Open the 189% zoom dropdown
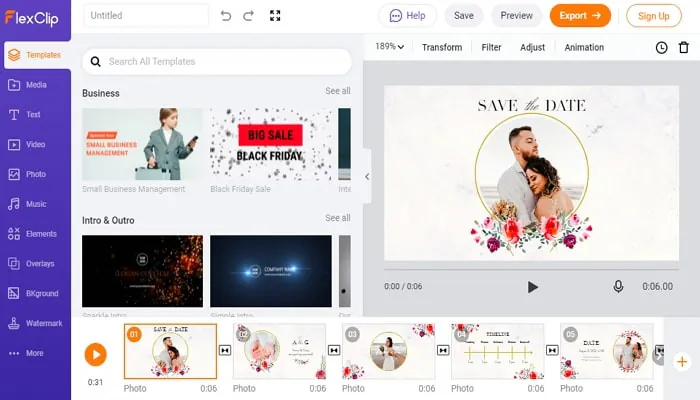Viewport: 700px width, 400px height. pos(389,46)
